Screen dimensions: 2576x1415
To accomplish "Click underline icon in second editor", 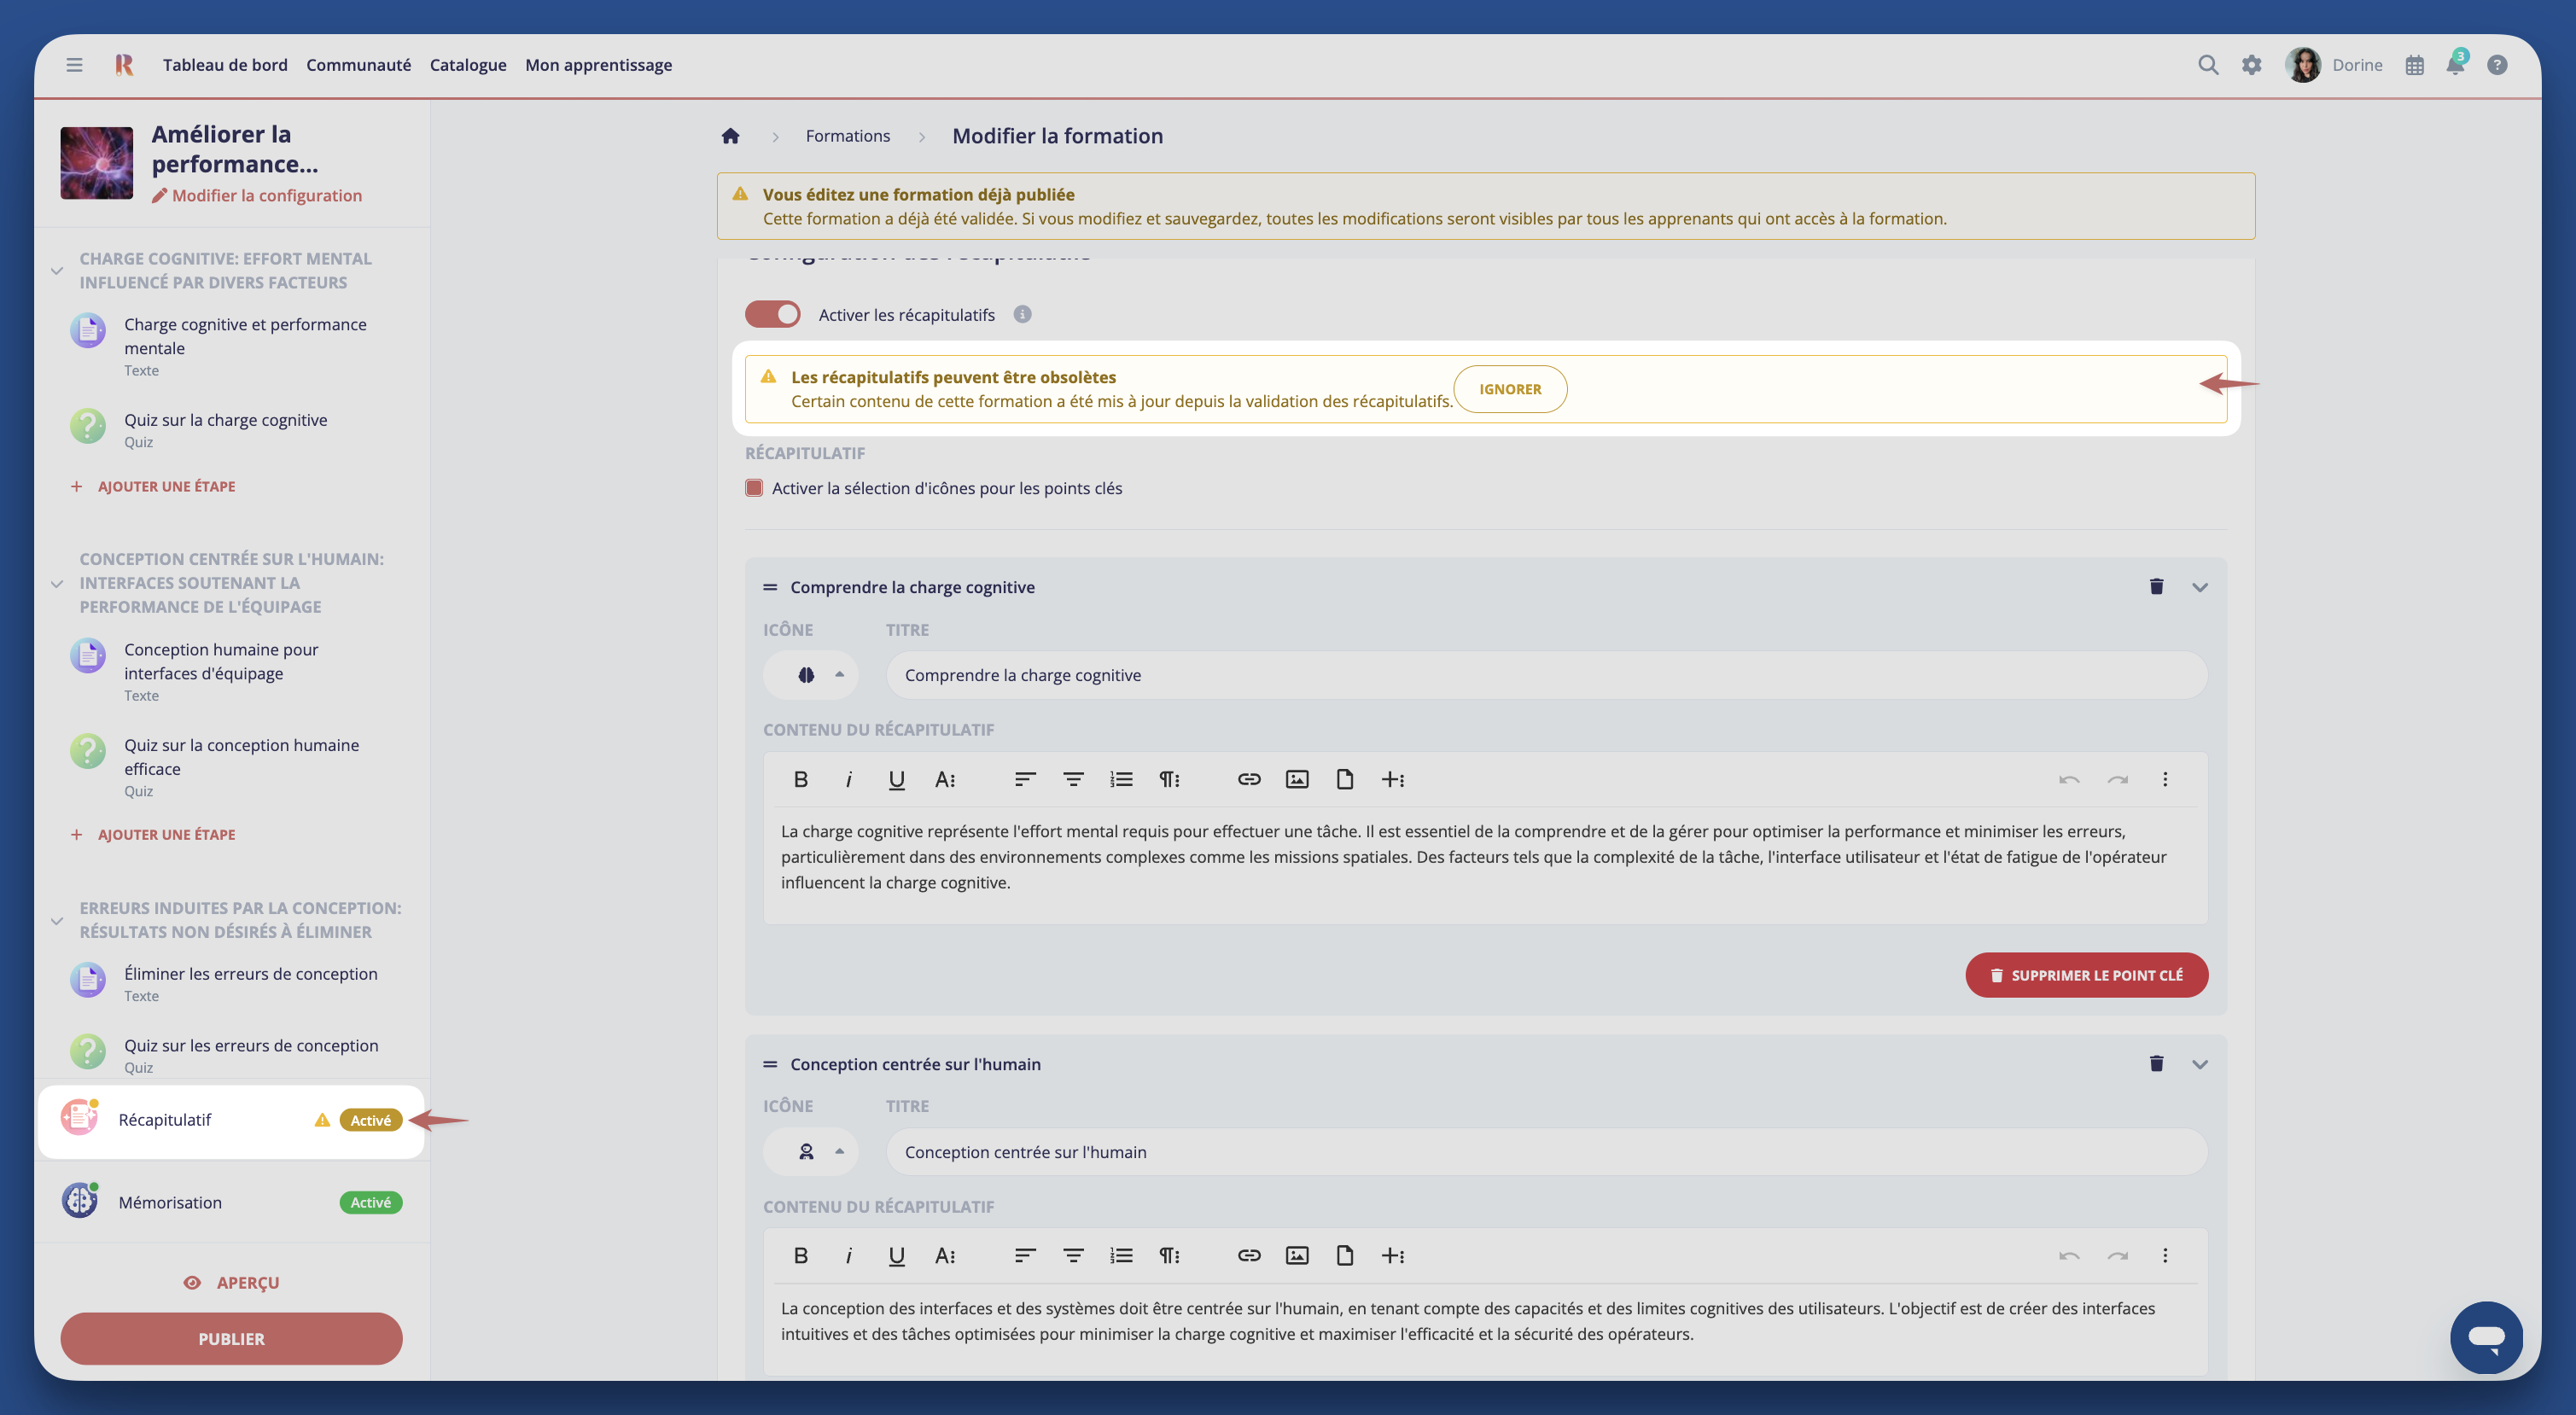I will click(x=896, y=1256).
